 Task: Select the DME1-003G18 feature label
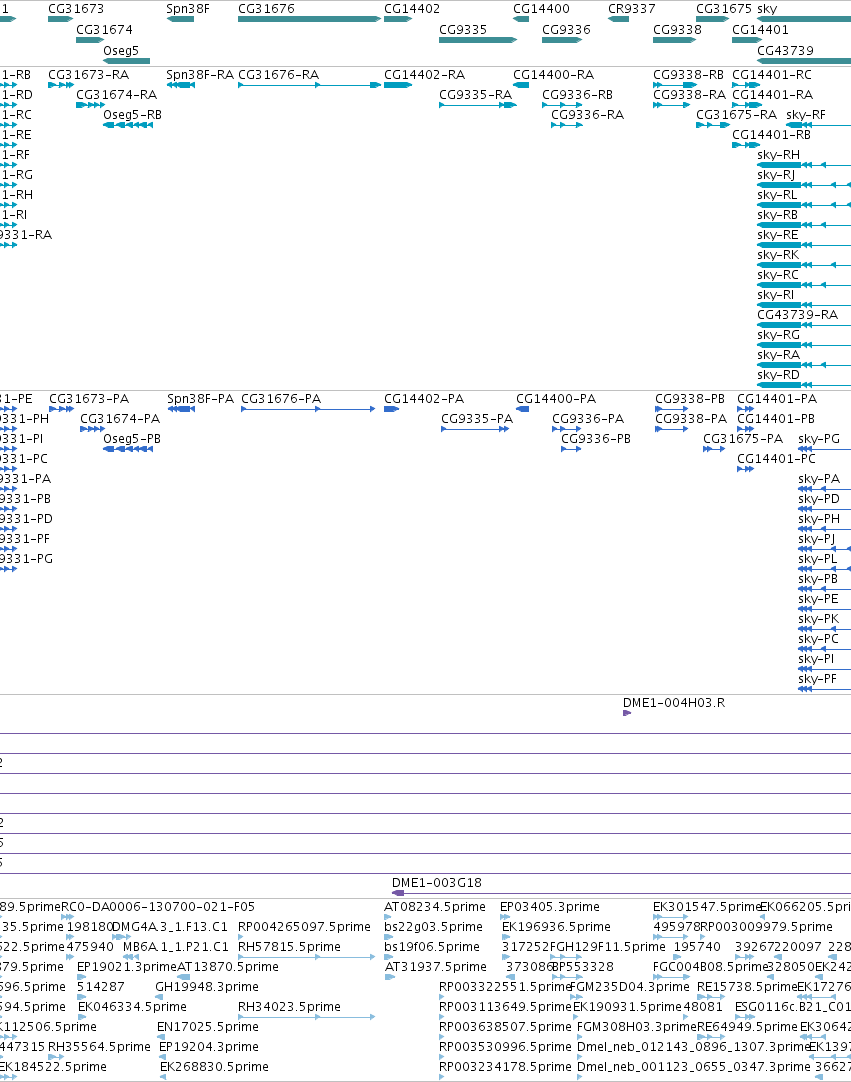tap(437, 883)
